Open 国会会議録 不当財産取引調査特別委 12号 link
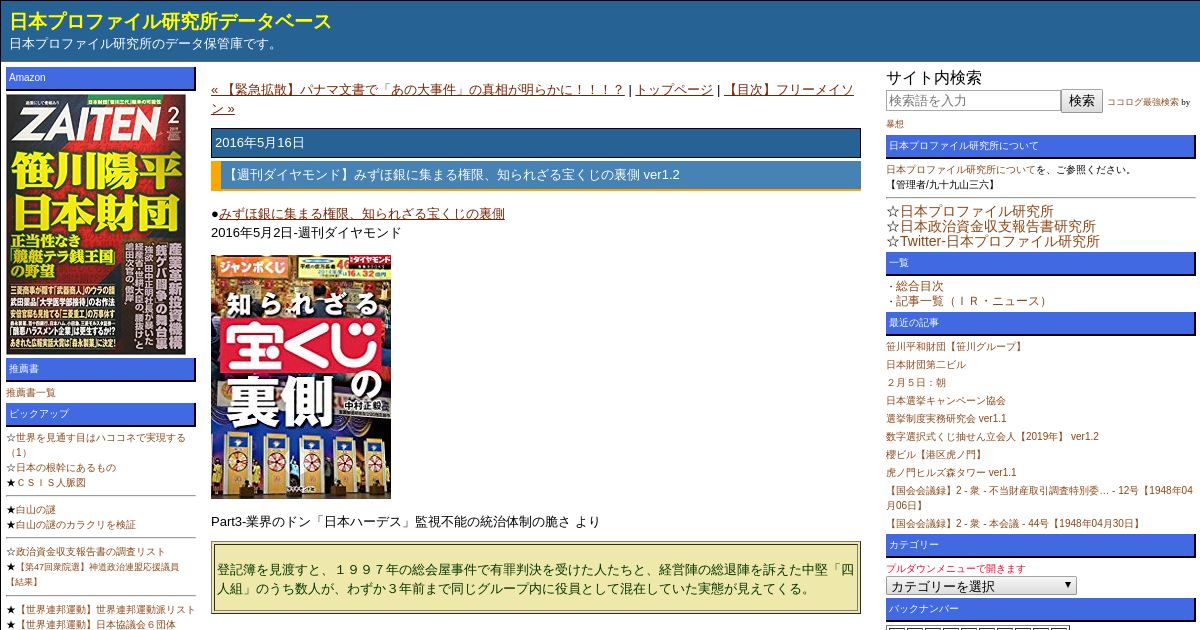The width and height of the screenshot is (1200, 630). coord(1039,498)
